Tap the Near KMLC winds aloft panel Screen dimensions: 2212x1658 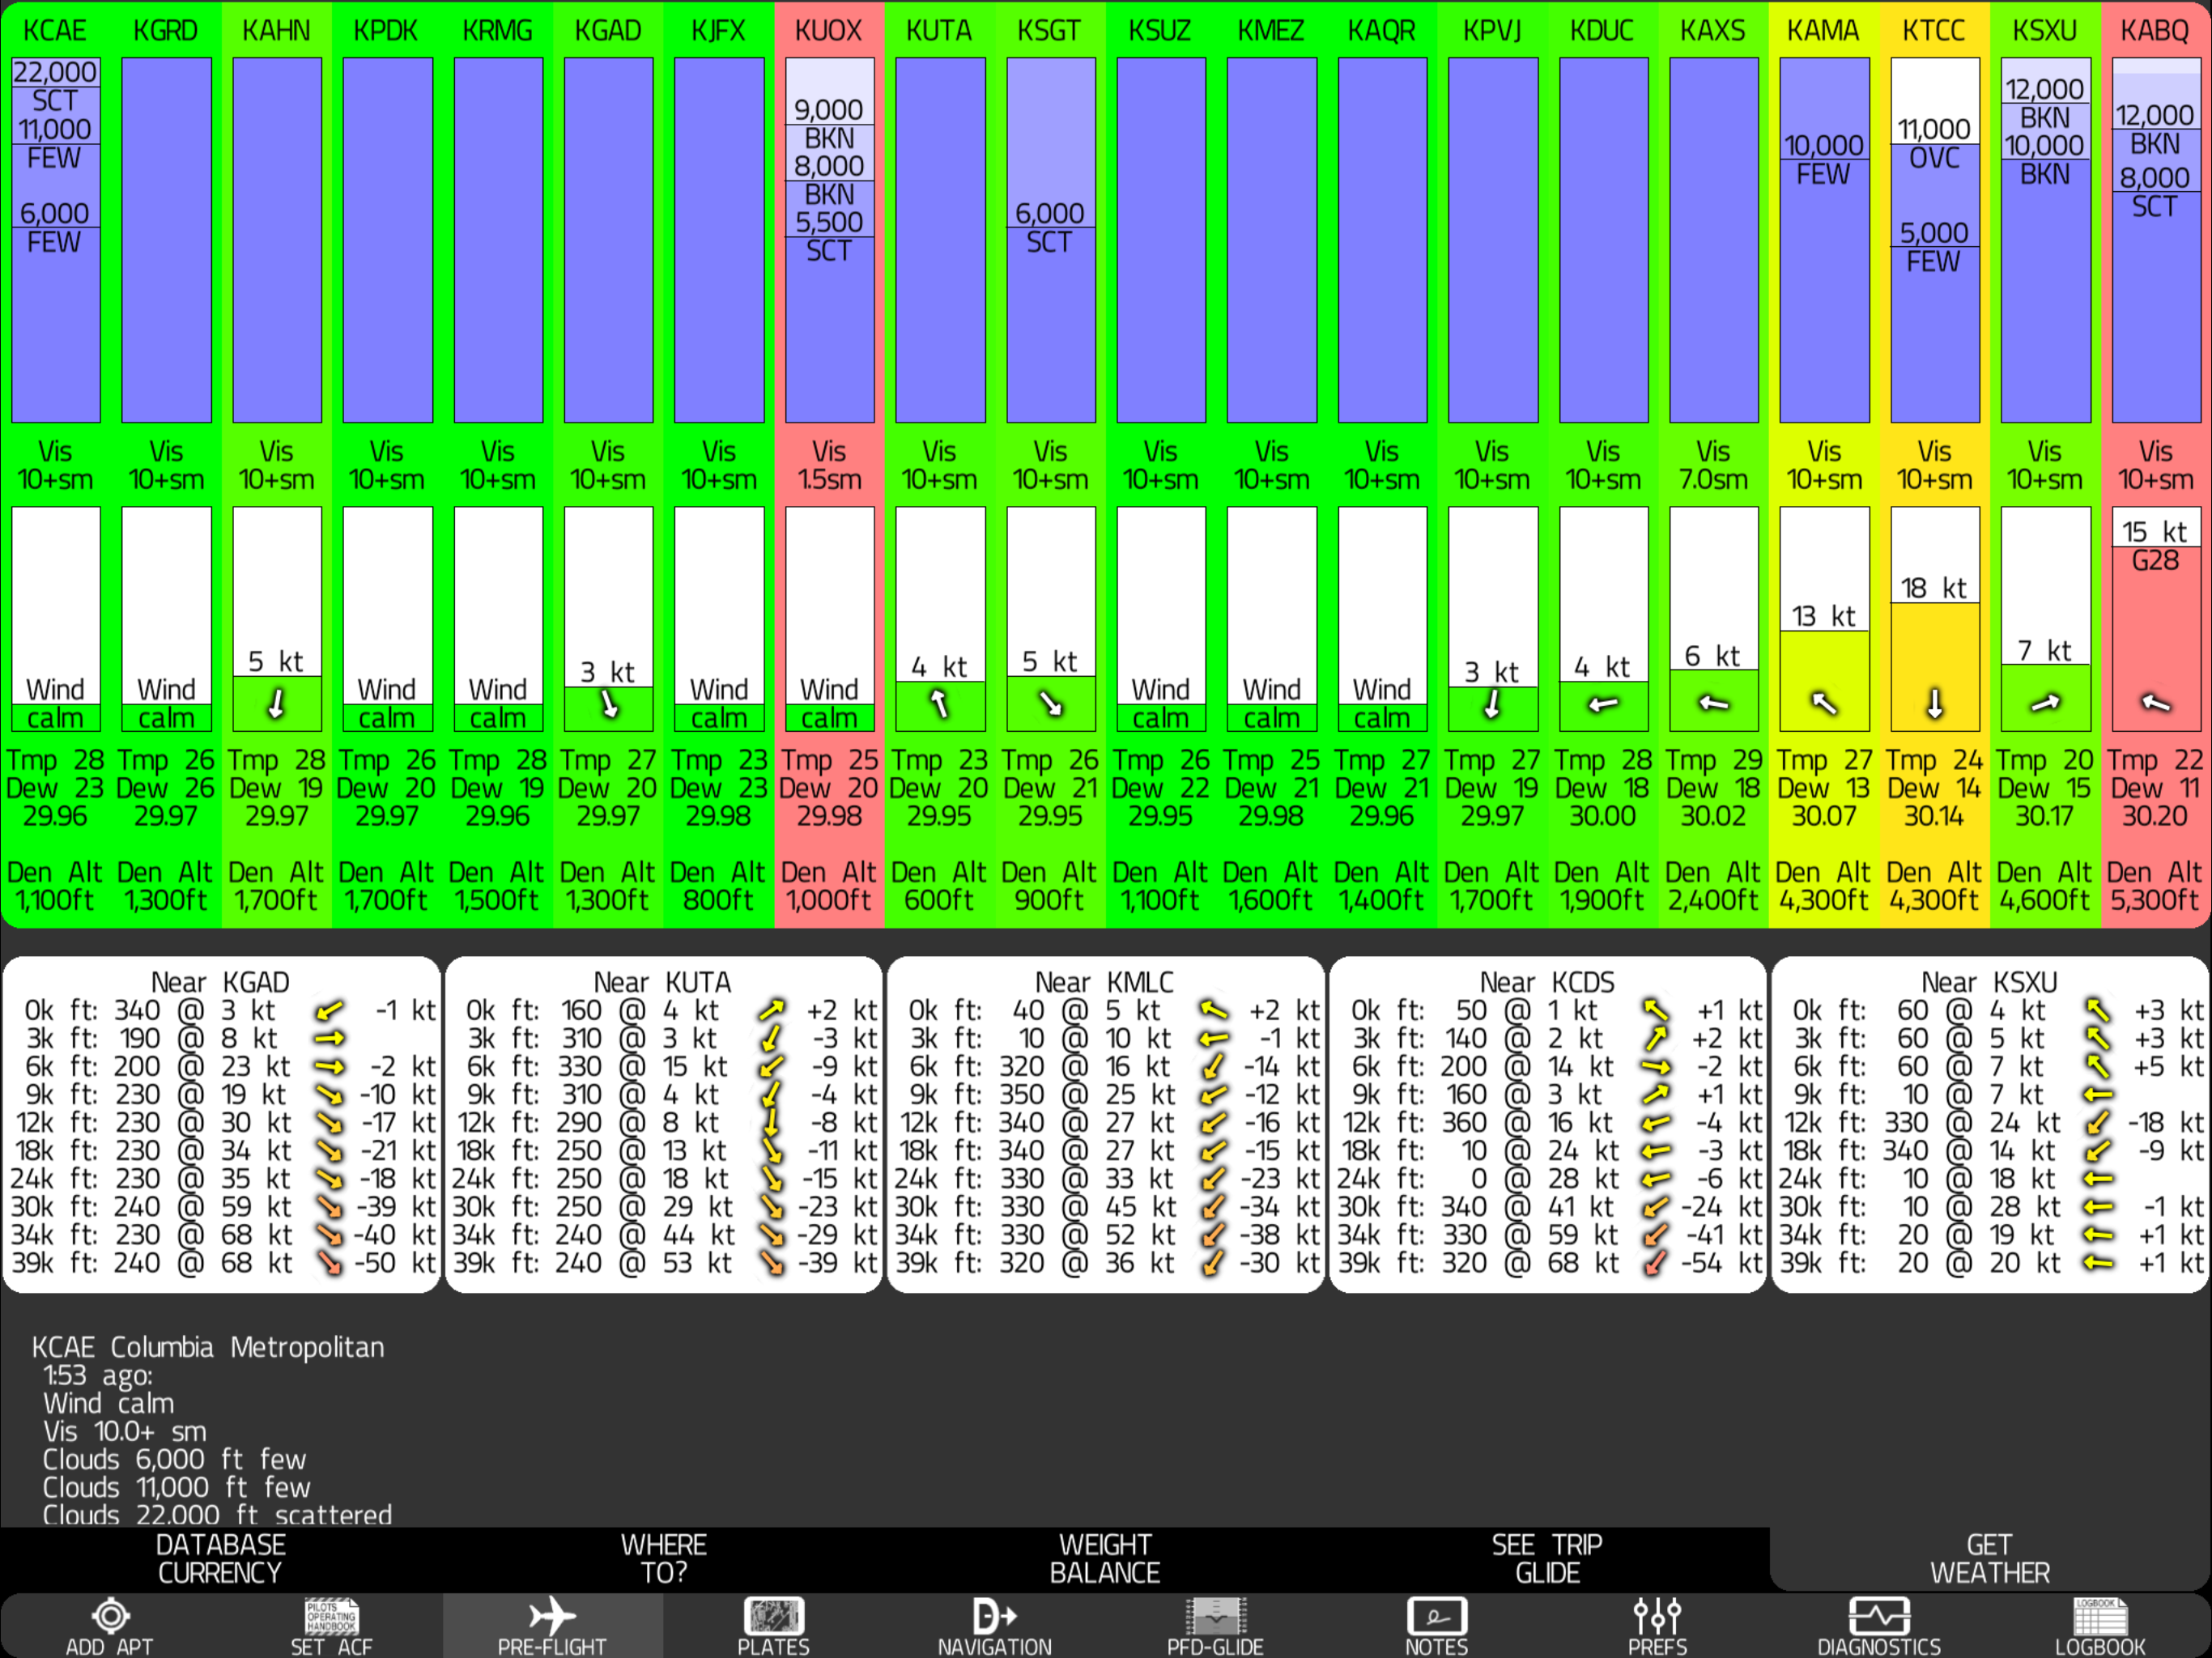click(x=1105, y=1125)
